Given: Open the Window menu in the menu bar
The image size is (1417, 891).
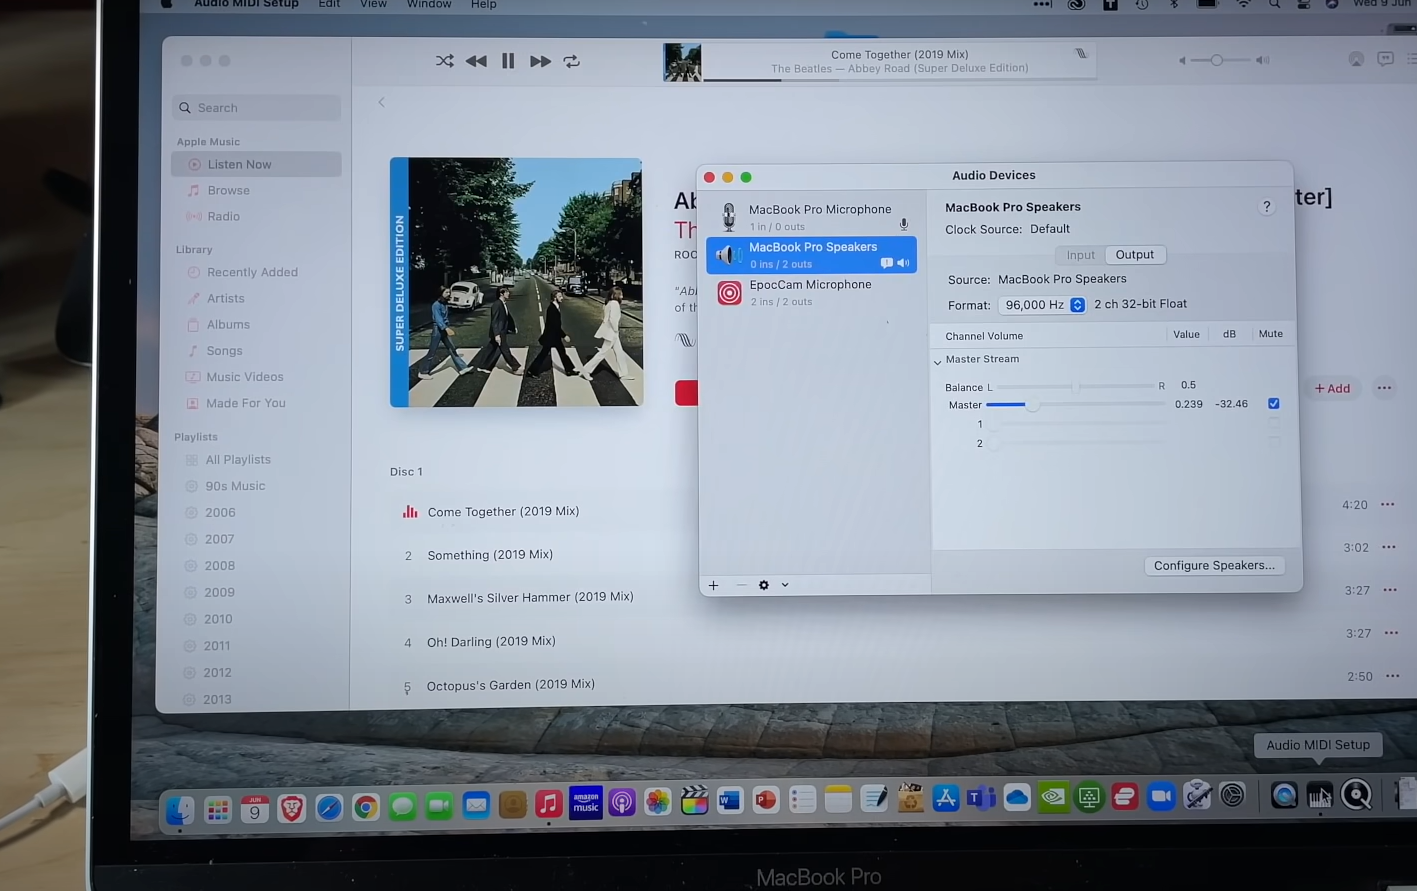Looking at the screenshot, I should [x=428, y=5].
